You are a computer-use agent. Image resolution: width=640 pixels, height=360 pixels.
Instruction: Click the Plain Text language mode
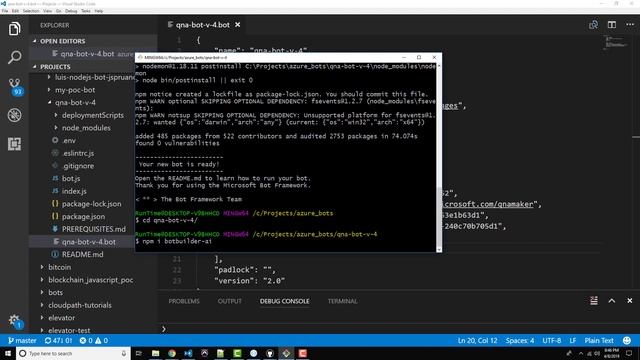599,340
